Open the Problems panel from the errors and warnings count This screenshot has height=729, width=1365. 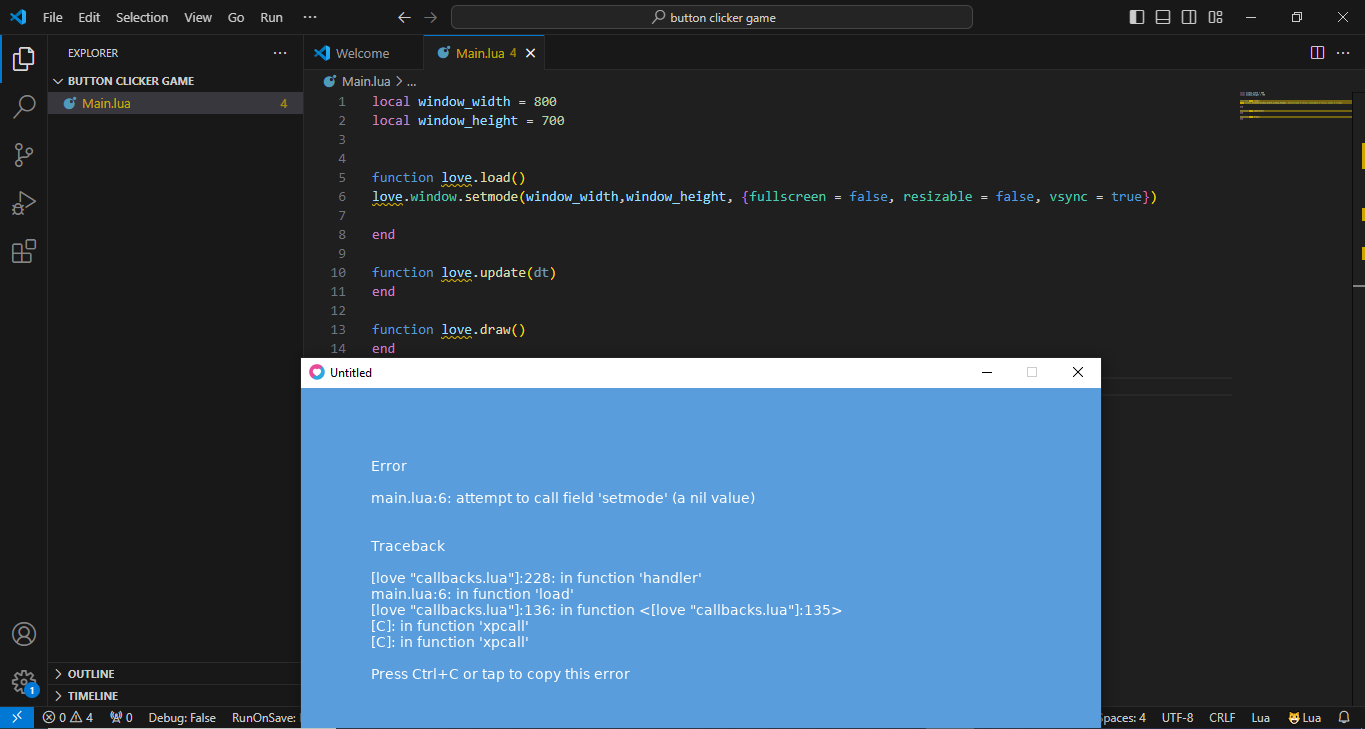coord(68,718)
